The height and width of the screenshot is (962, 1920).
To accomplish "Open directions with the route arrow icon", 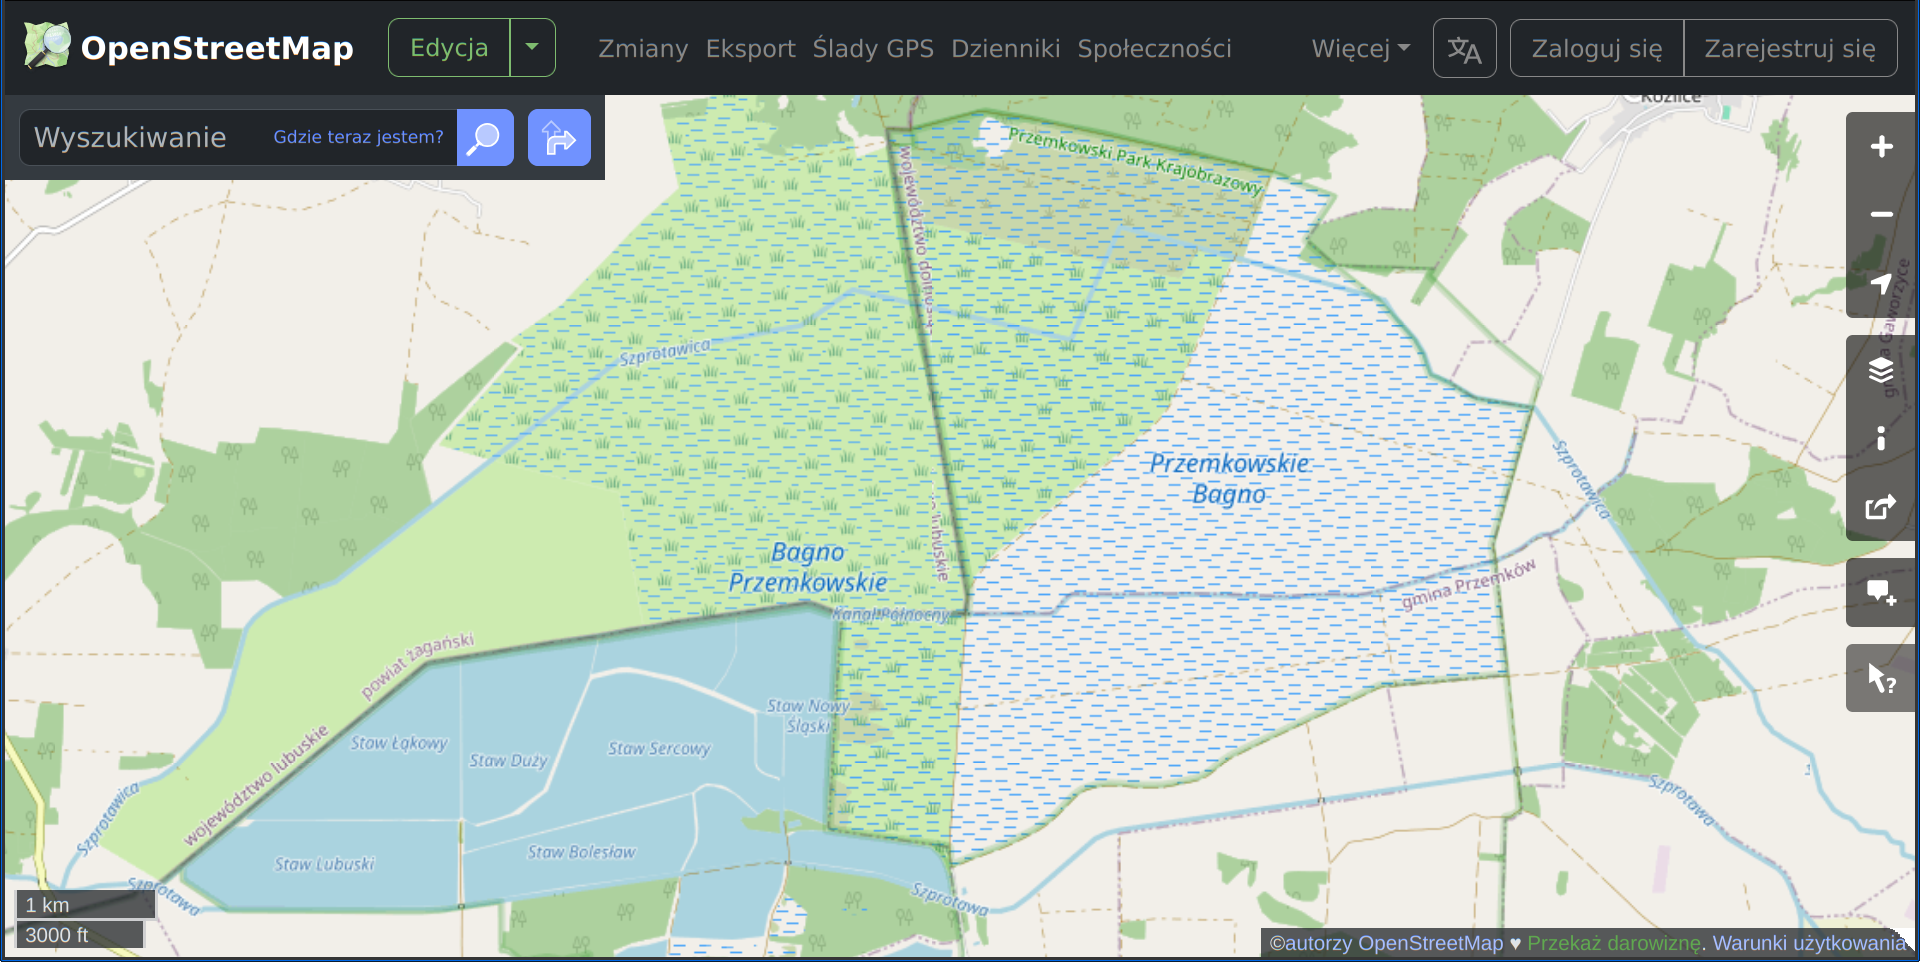I will coord(559,138).
